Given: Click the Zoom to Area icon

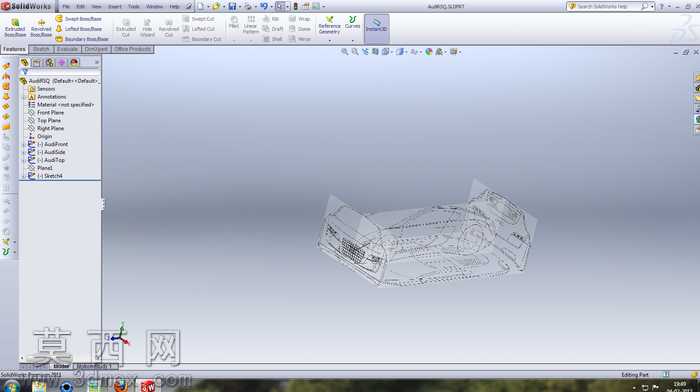Looking at the screenshot, I should point(355,52).
